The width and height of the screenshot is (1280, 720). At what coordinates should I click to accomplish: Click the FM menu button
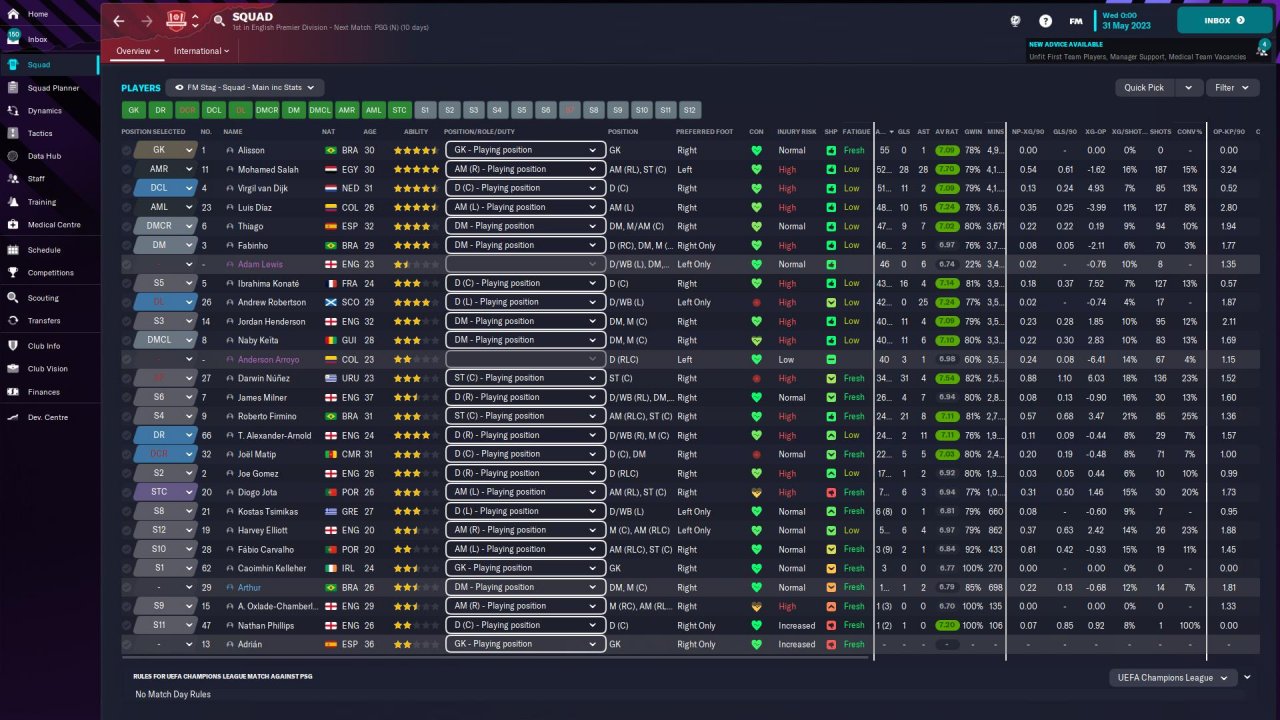click(1076, 20)
